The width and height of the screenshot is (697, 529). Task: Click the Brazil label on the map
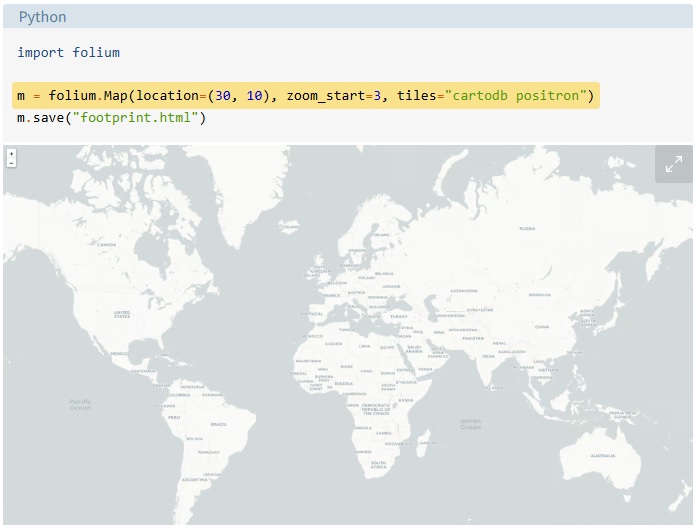click(x=218, y=424)
